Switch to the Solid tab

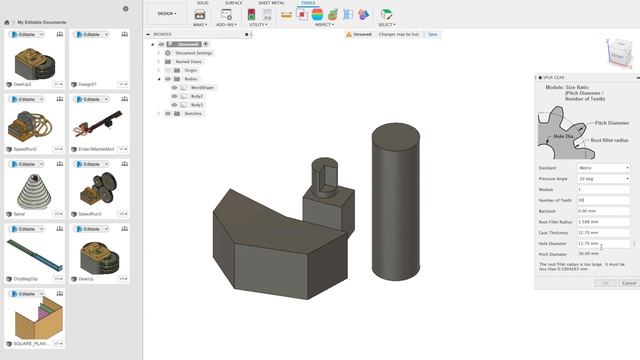[x=202, y=3]
